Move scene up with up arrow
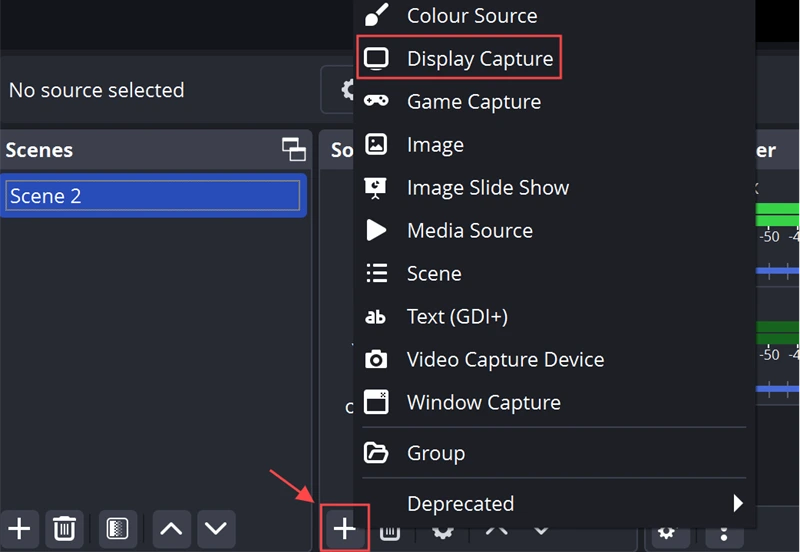800x552 pixels. tap(171, 528)
